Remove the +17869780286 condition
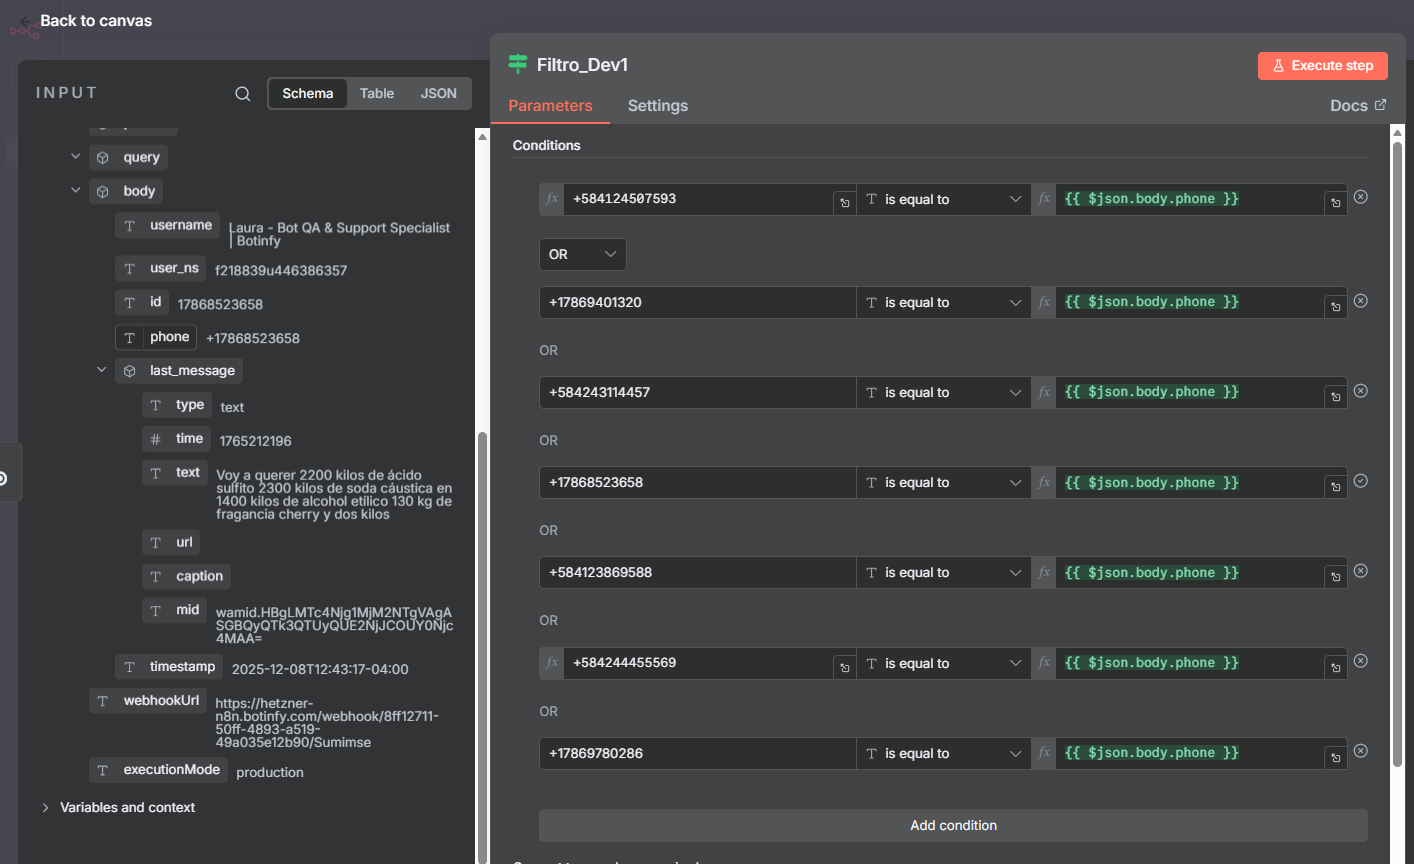 (x=1360, y=751)
